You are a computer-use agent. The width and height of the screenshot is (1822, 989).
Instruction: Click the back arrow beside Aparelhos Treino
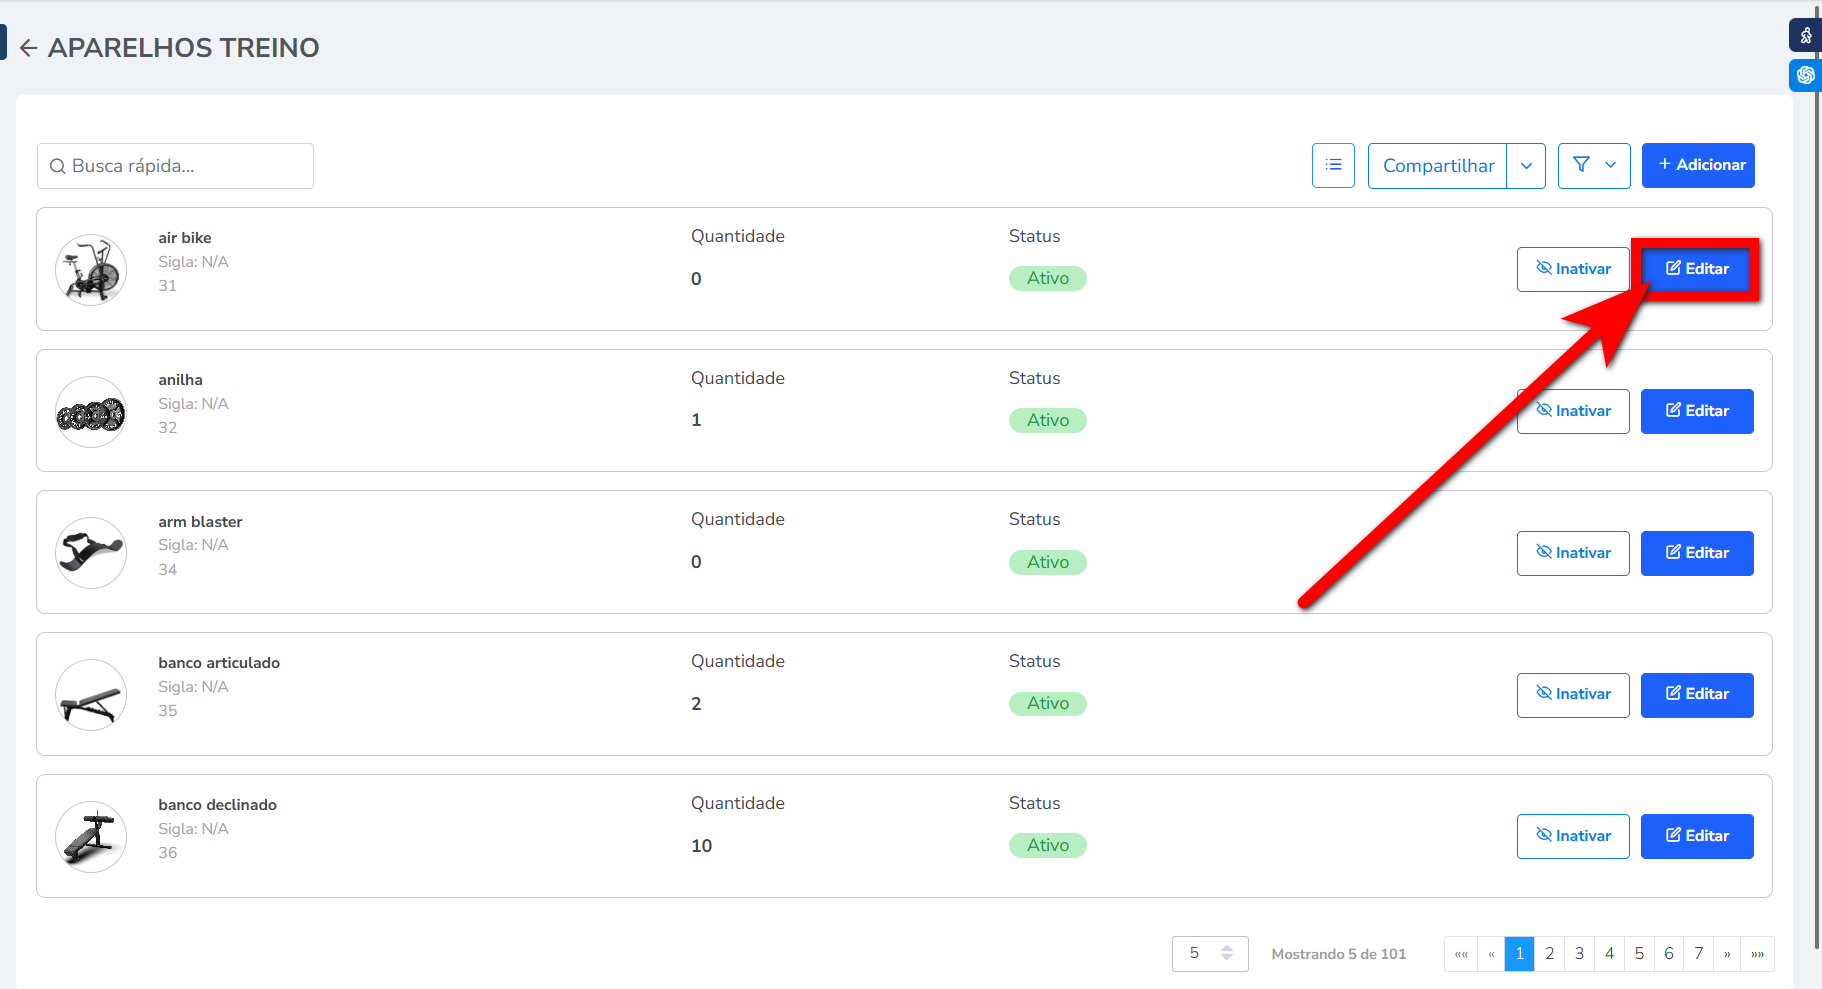click(x=28, y=48)
